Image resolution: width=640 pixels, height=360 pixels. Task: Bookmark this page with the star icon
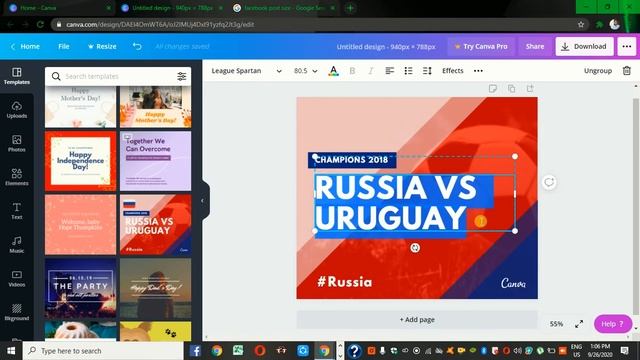[581, 24]
